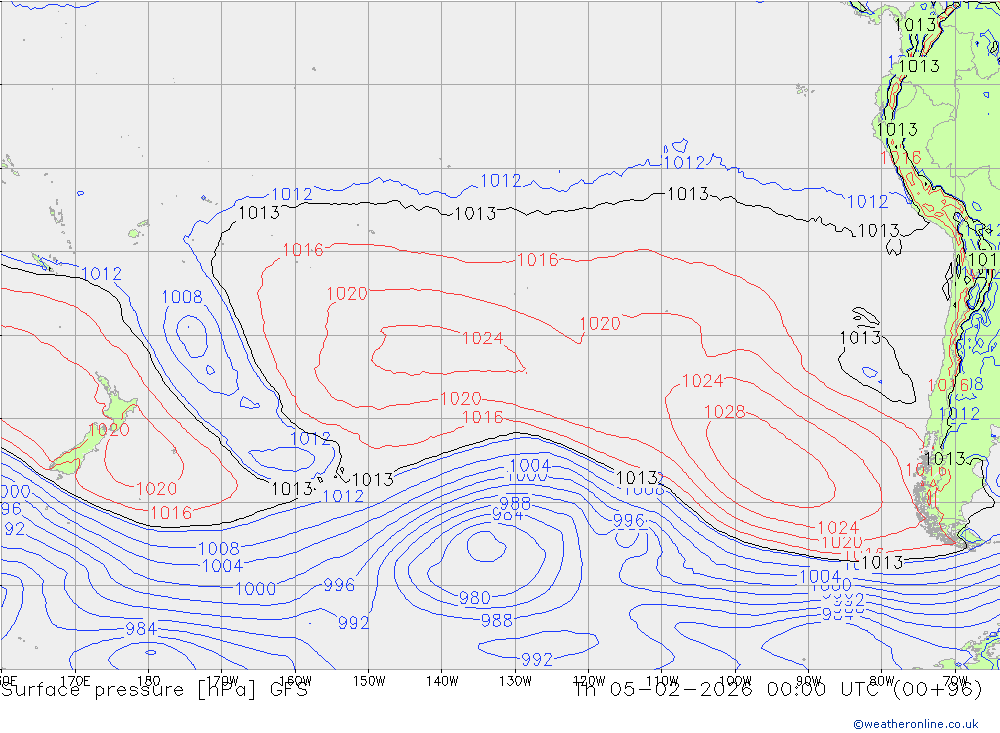
Task: Open the weatheronline.co.uk copyright link
Action: (916, 723)
